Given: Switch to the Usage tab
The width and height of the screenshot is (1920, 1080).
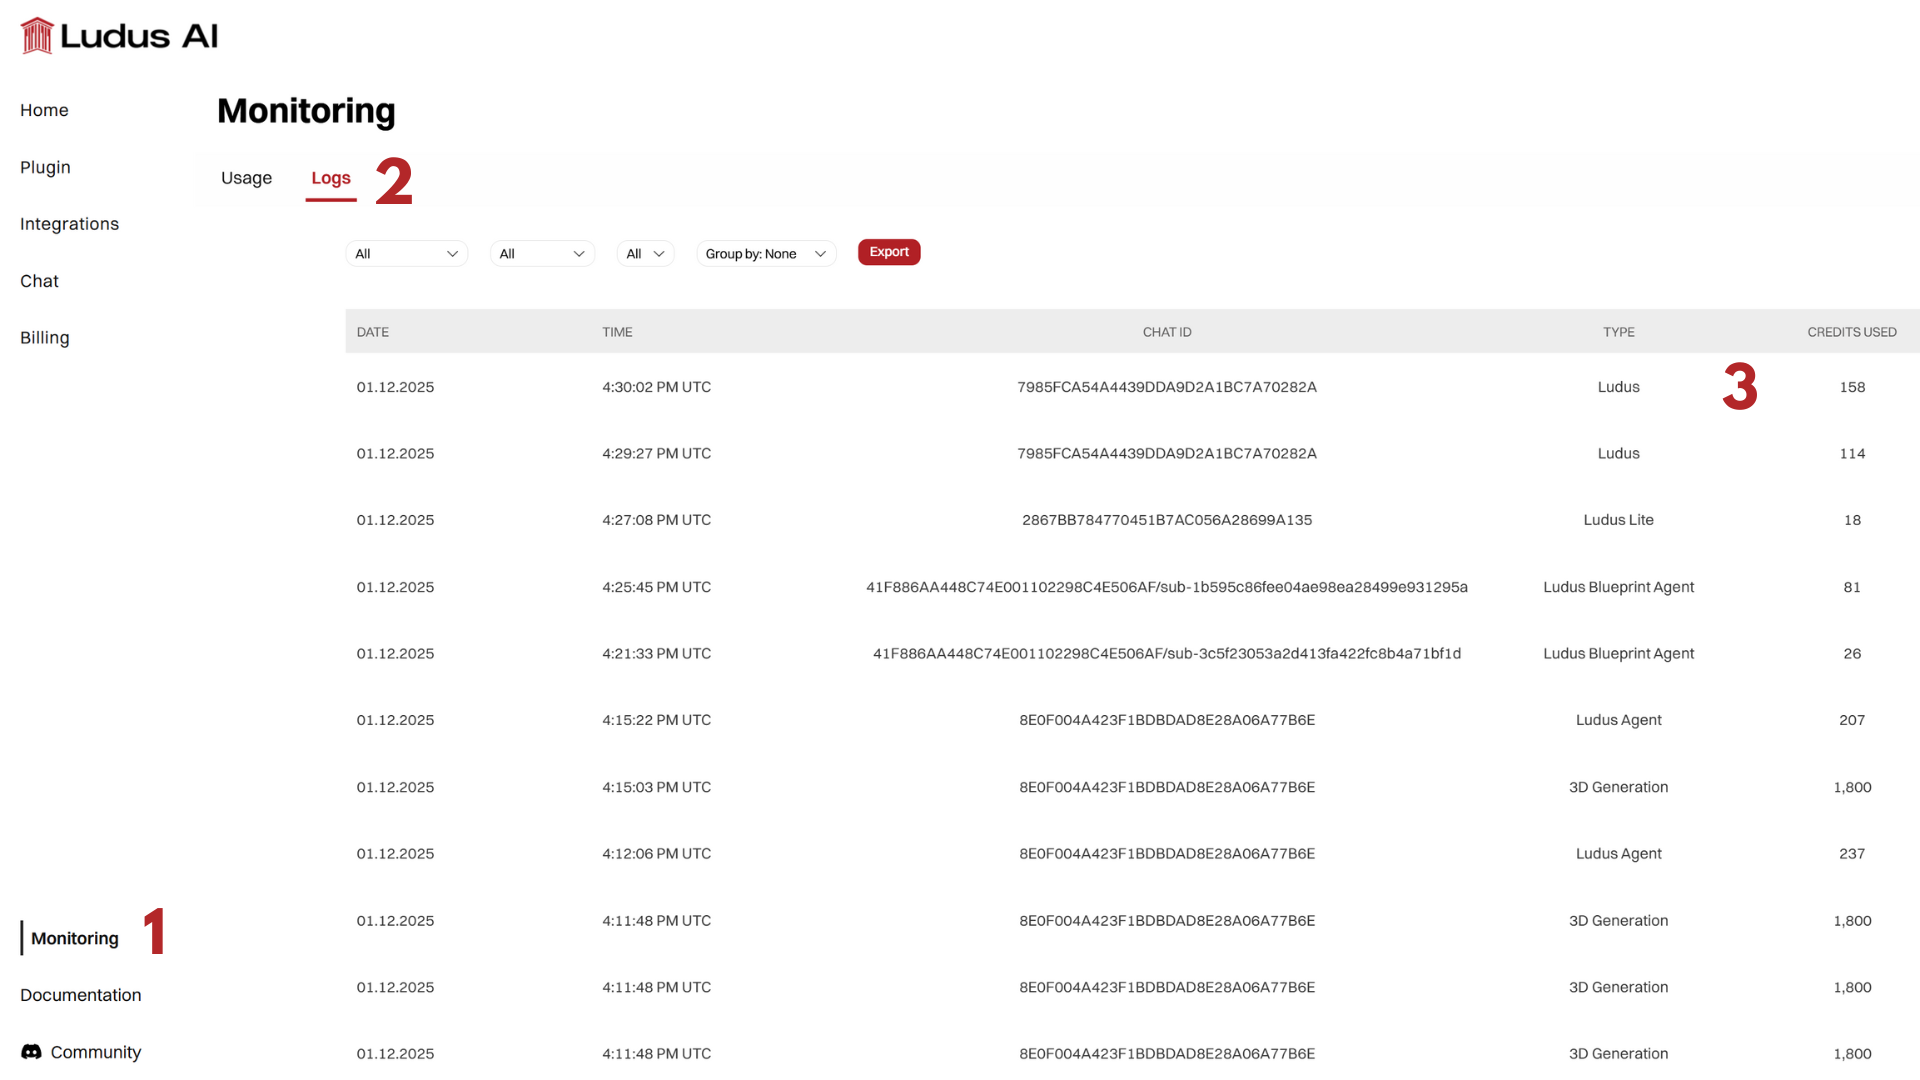Looking at the screenshot, I should pos(246,177).
